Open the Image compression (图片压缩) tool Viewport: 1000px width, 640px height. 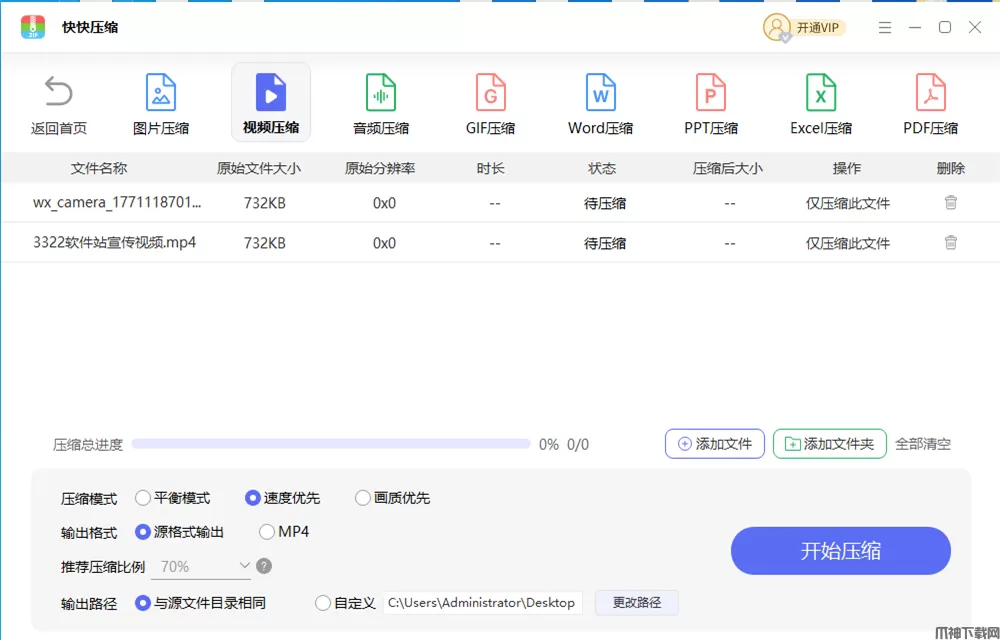coord(161,104)
